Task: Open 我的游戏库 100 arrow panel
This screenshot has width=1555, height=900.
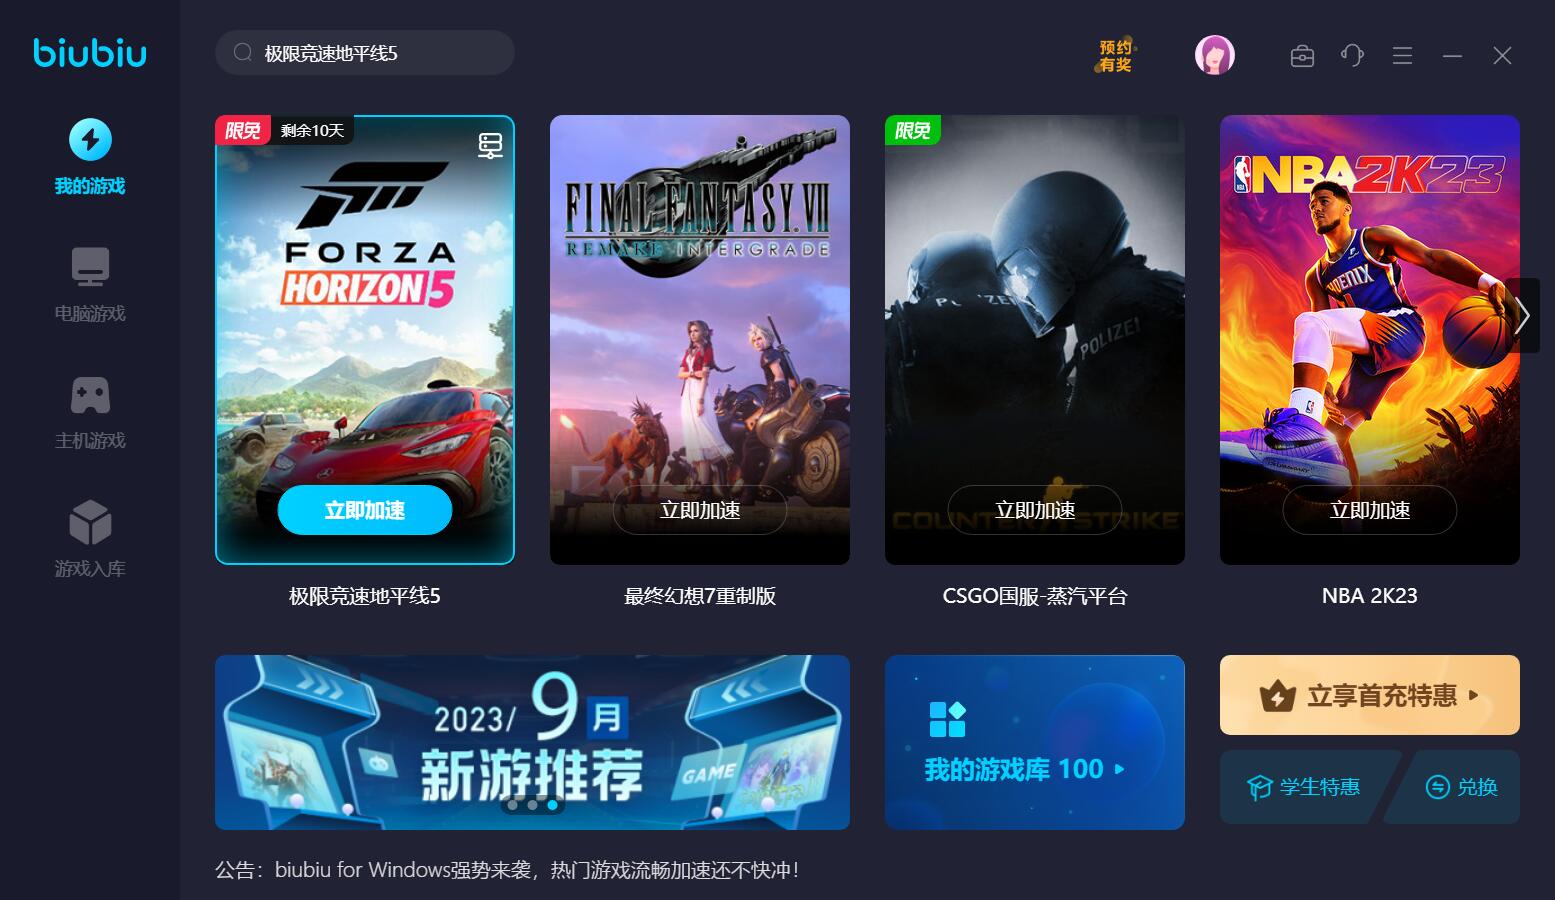Action: (1035, 742)
